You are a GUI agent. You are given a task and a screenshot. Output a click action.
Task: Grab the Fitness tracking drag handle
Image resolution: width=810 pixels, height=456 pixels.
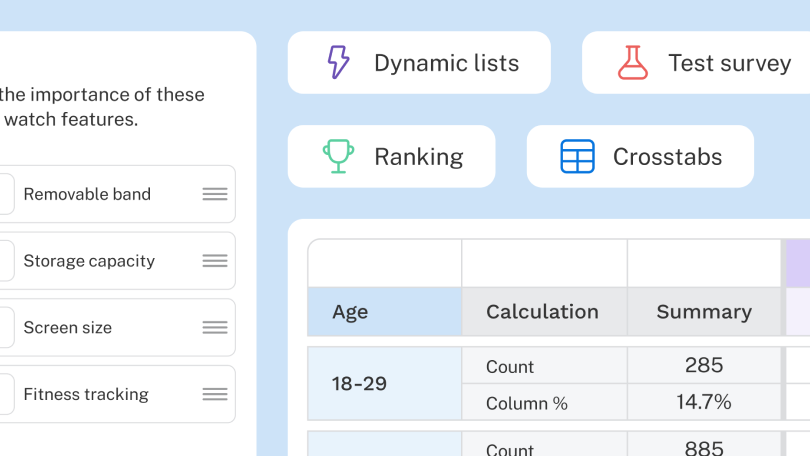[215, 394]
